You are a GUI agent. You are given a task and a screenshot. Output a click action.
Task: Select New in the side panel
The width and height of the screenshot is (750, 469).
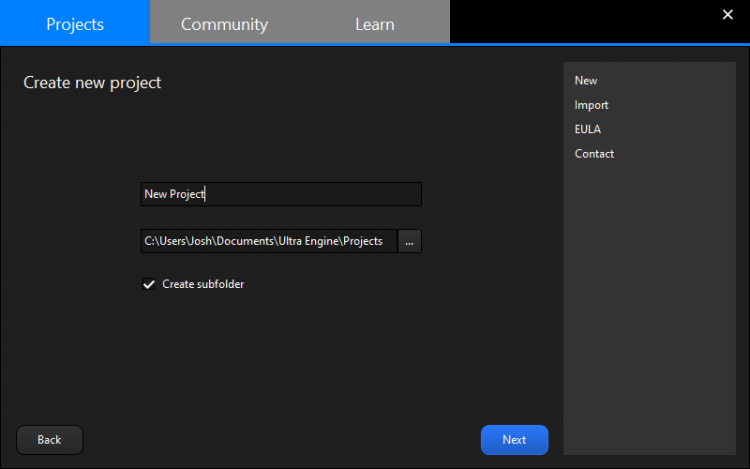tap(586, 81)
